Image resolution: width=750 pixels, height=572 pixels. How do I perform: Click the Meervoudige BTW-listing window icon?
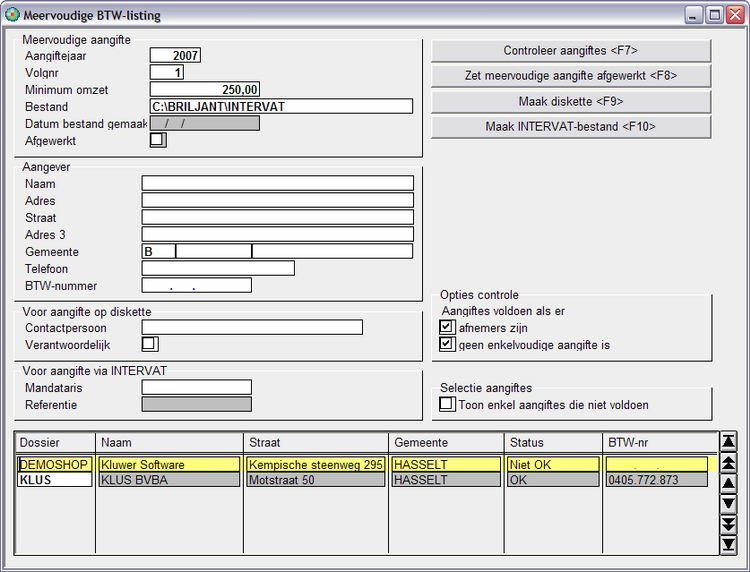point(11,15)
